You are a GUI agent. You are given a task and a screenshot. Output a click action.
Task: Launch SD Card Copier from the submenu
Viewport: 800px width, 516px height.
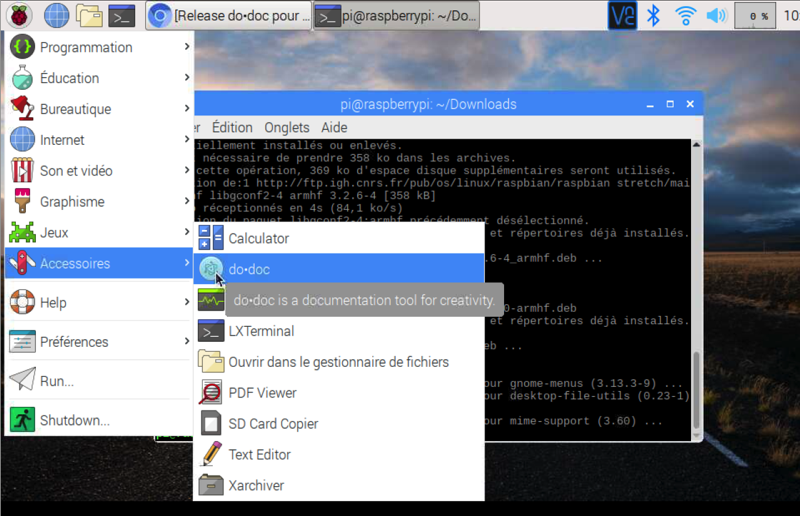click(x=273, y=424)
